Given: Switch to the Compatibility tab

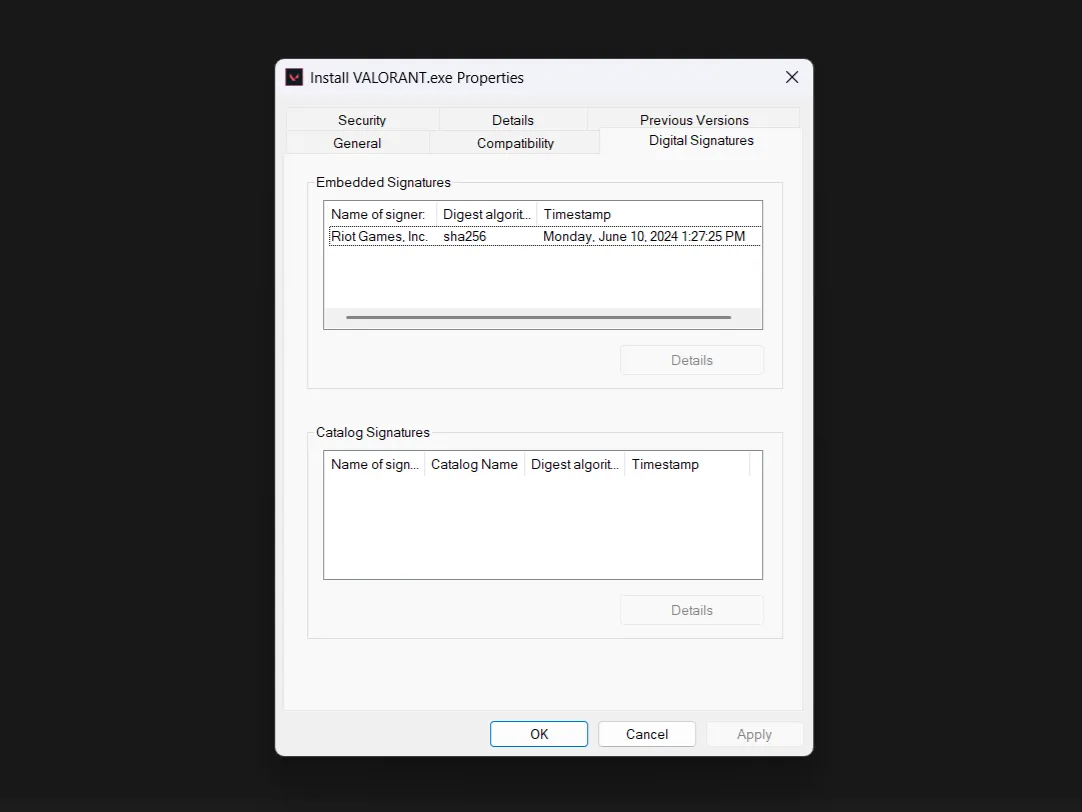Looking at the screenshot, I should [x=514, y=143].
